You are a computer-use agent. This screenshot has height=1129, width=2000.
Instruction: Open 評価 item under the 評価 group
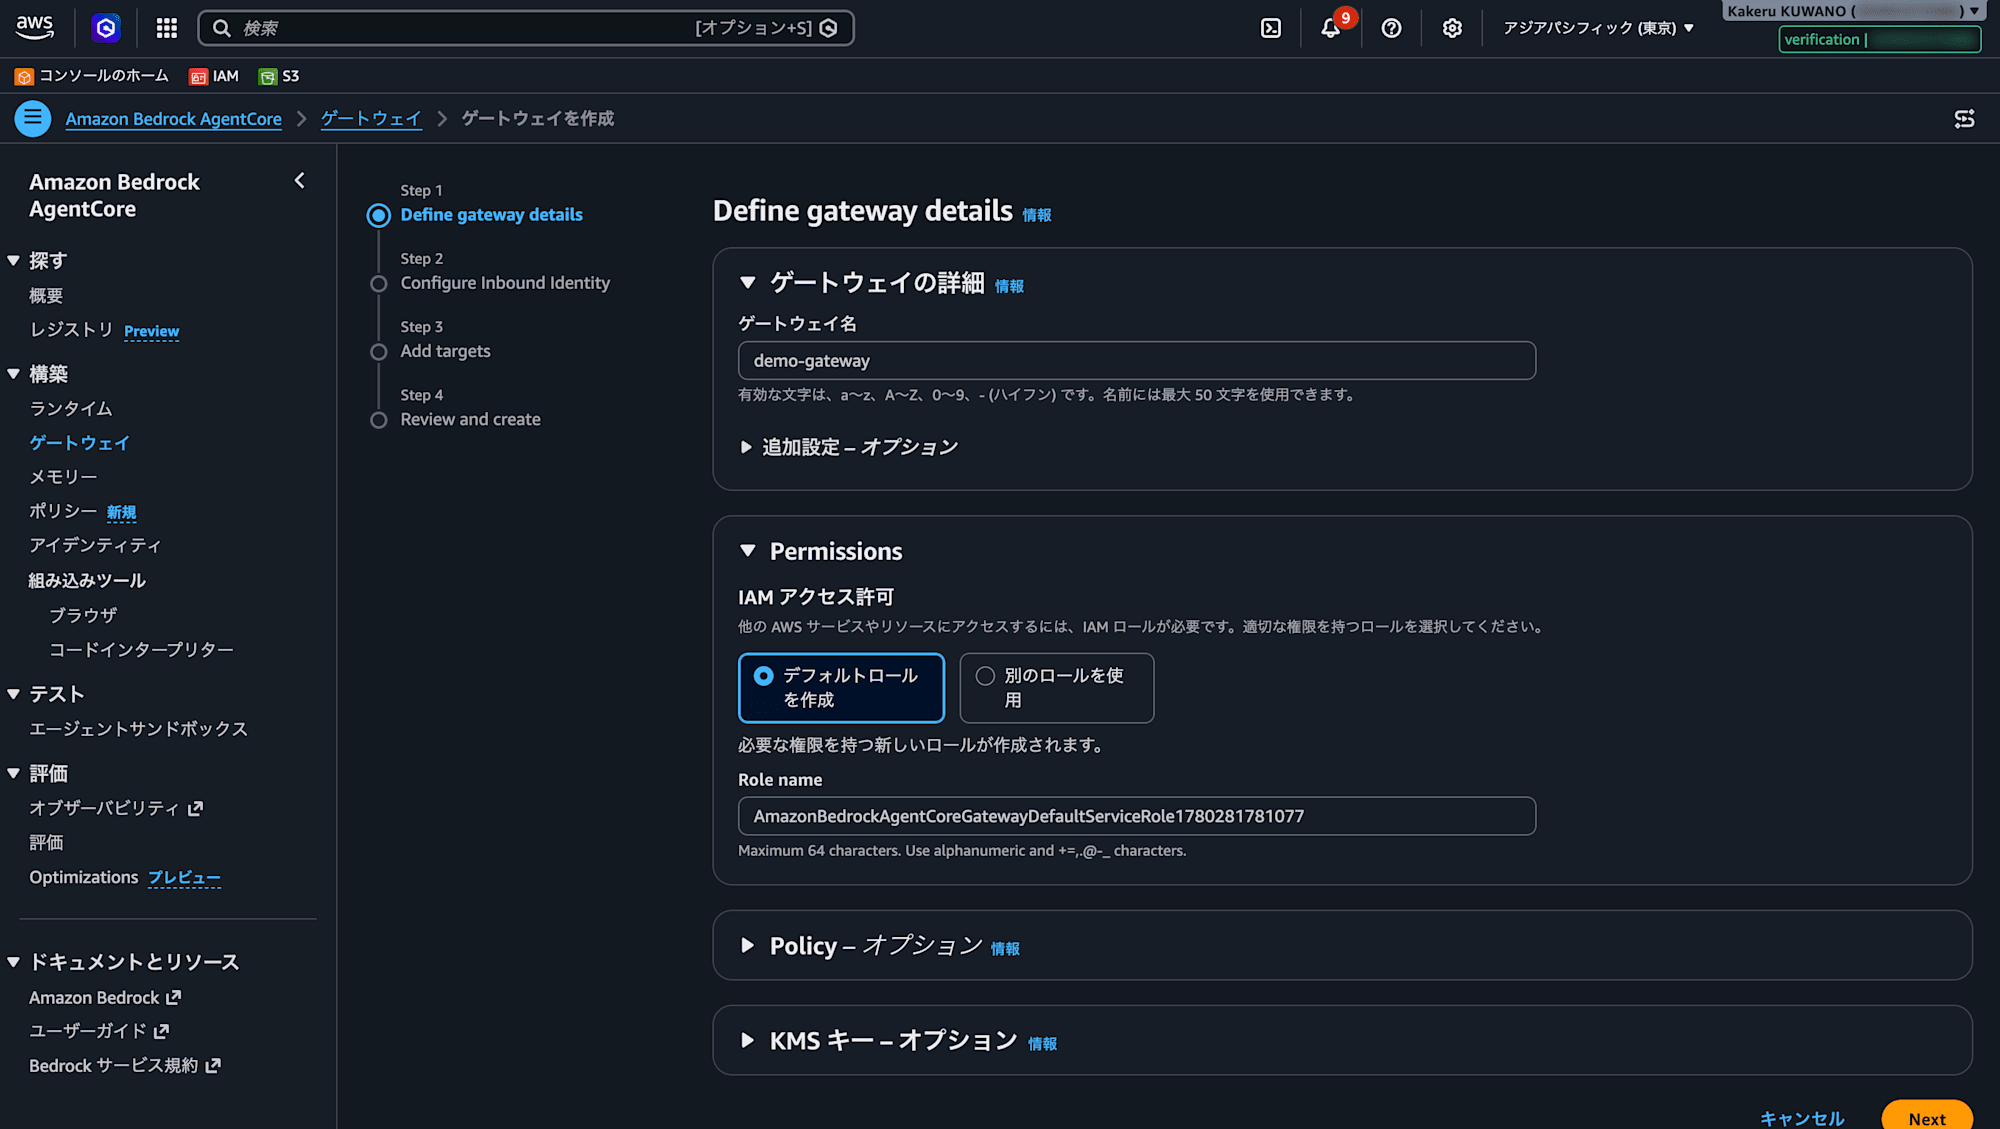tap(46, 843)
